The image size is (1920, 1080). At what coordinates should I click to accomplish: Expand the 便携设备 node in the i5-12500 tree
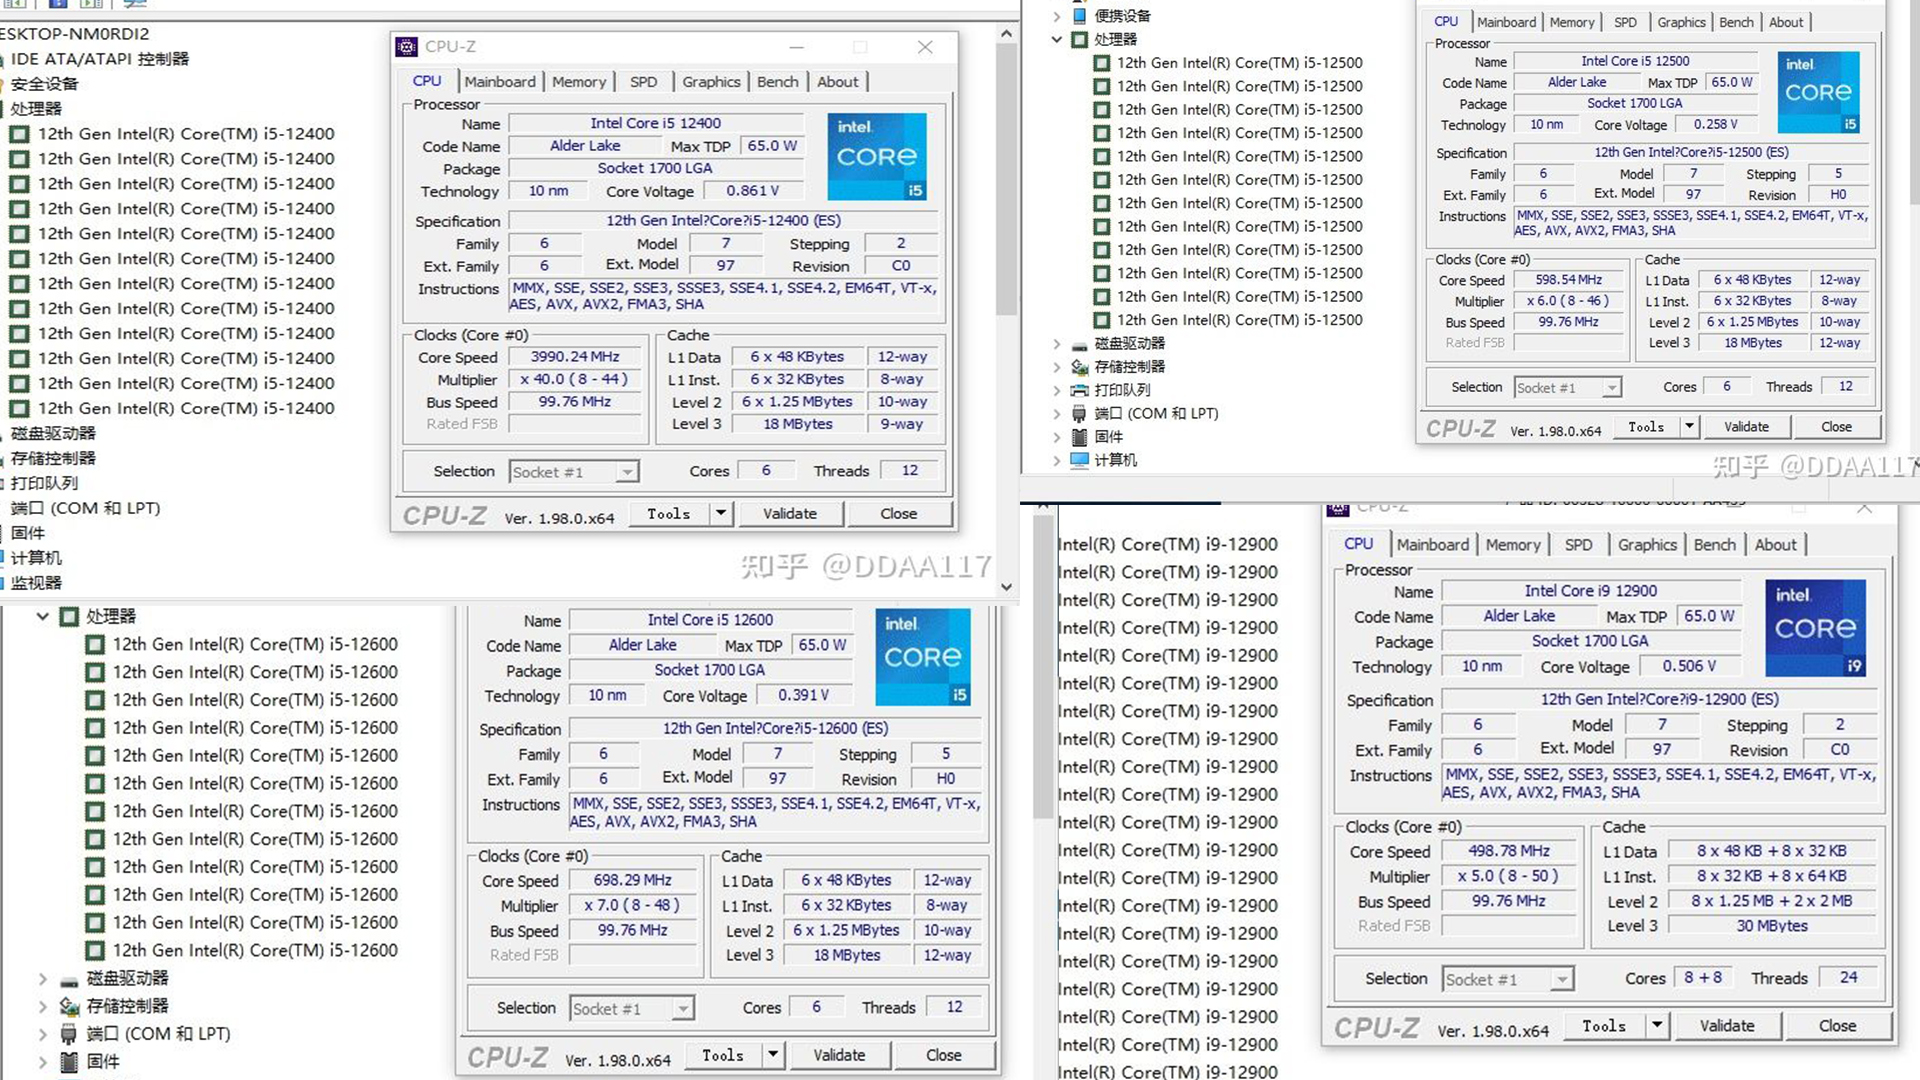click(1057, 16)
